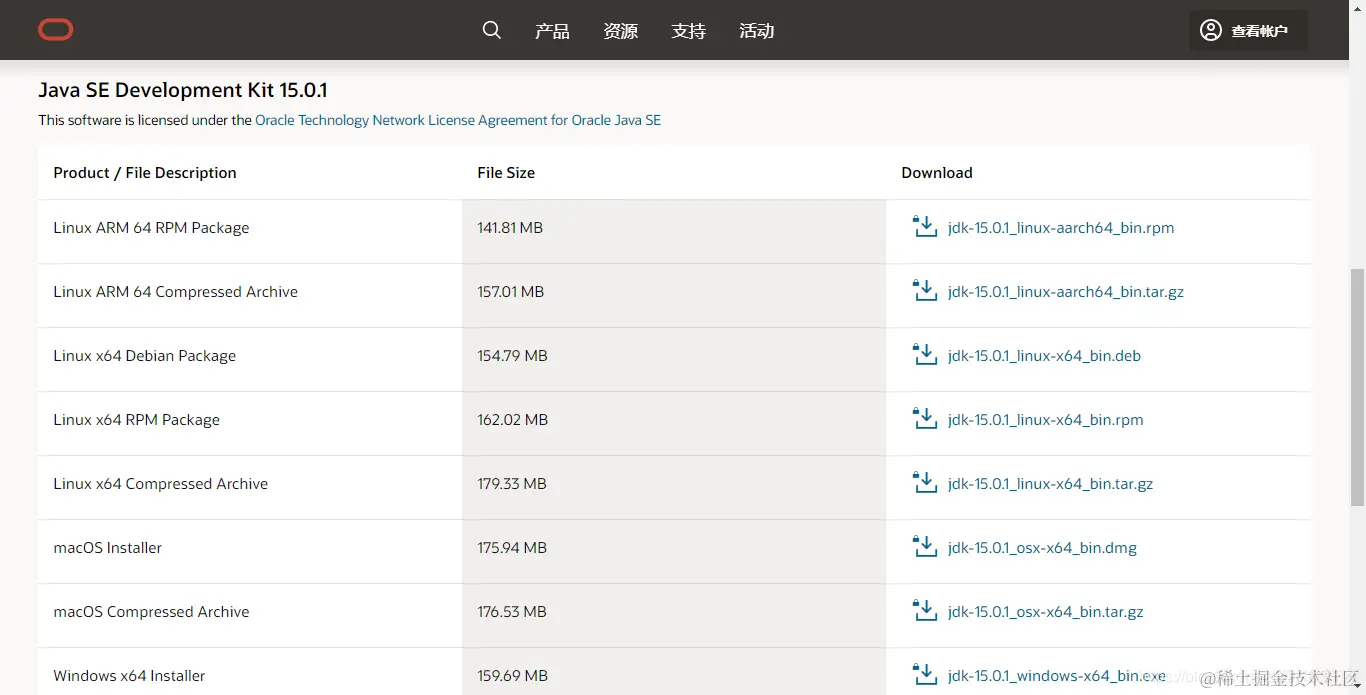Click download icon for linux-x64_bin.deb
1366x695 pixels.
click(925, 355)
